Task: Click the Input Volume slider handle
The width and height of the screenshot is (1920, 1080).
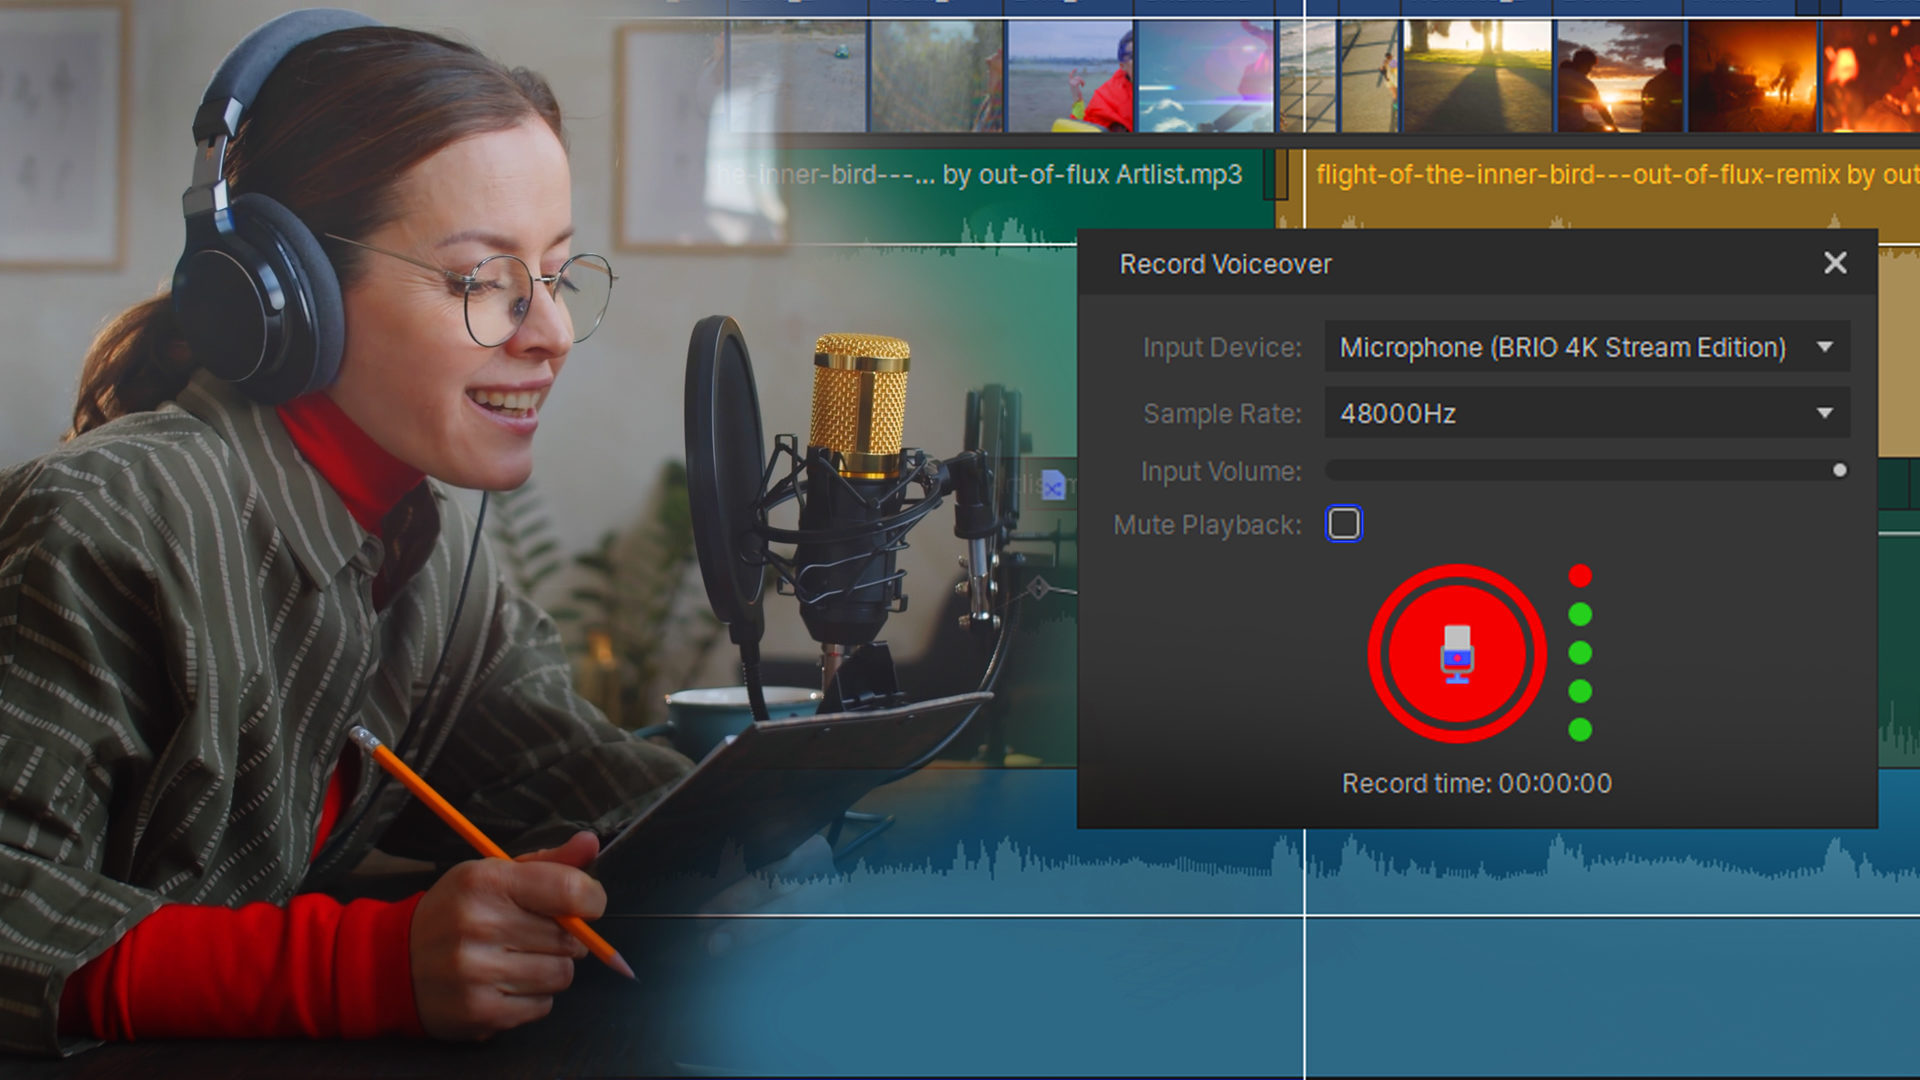Action: pos(1840,470)
